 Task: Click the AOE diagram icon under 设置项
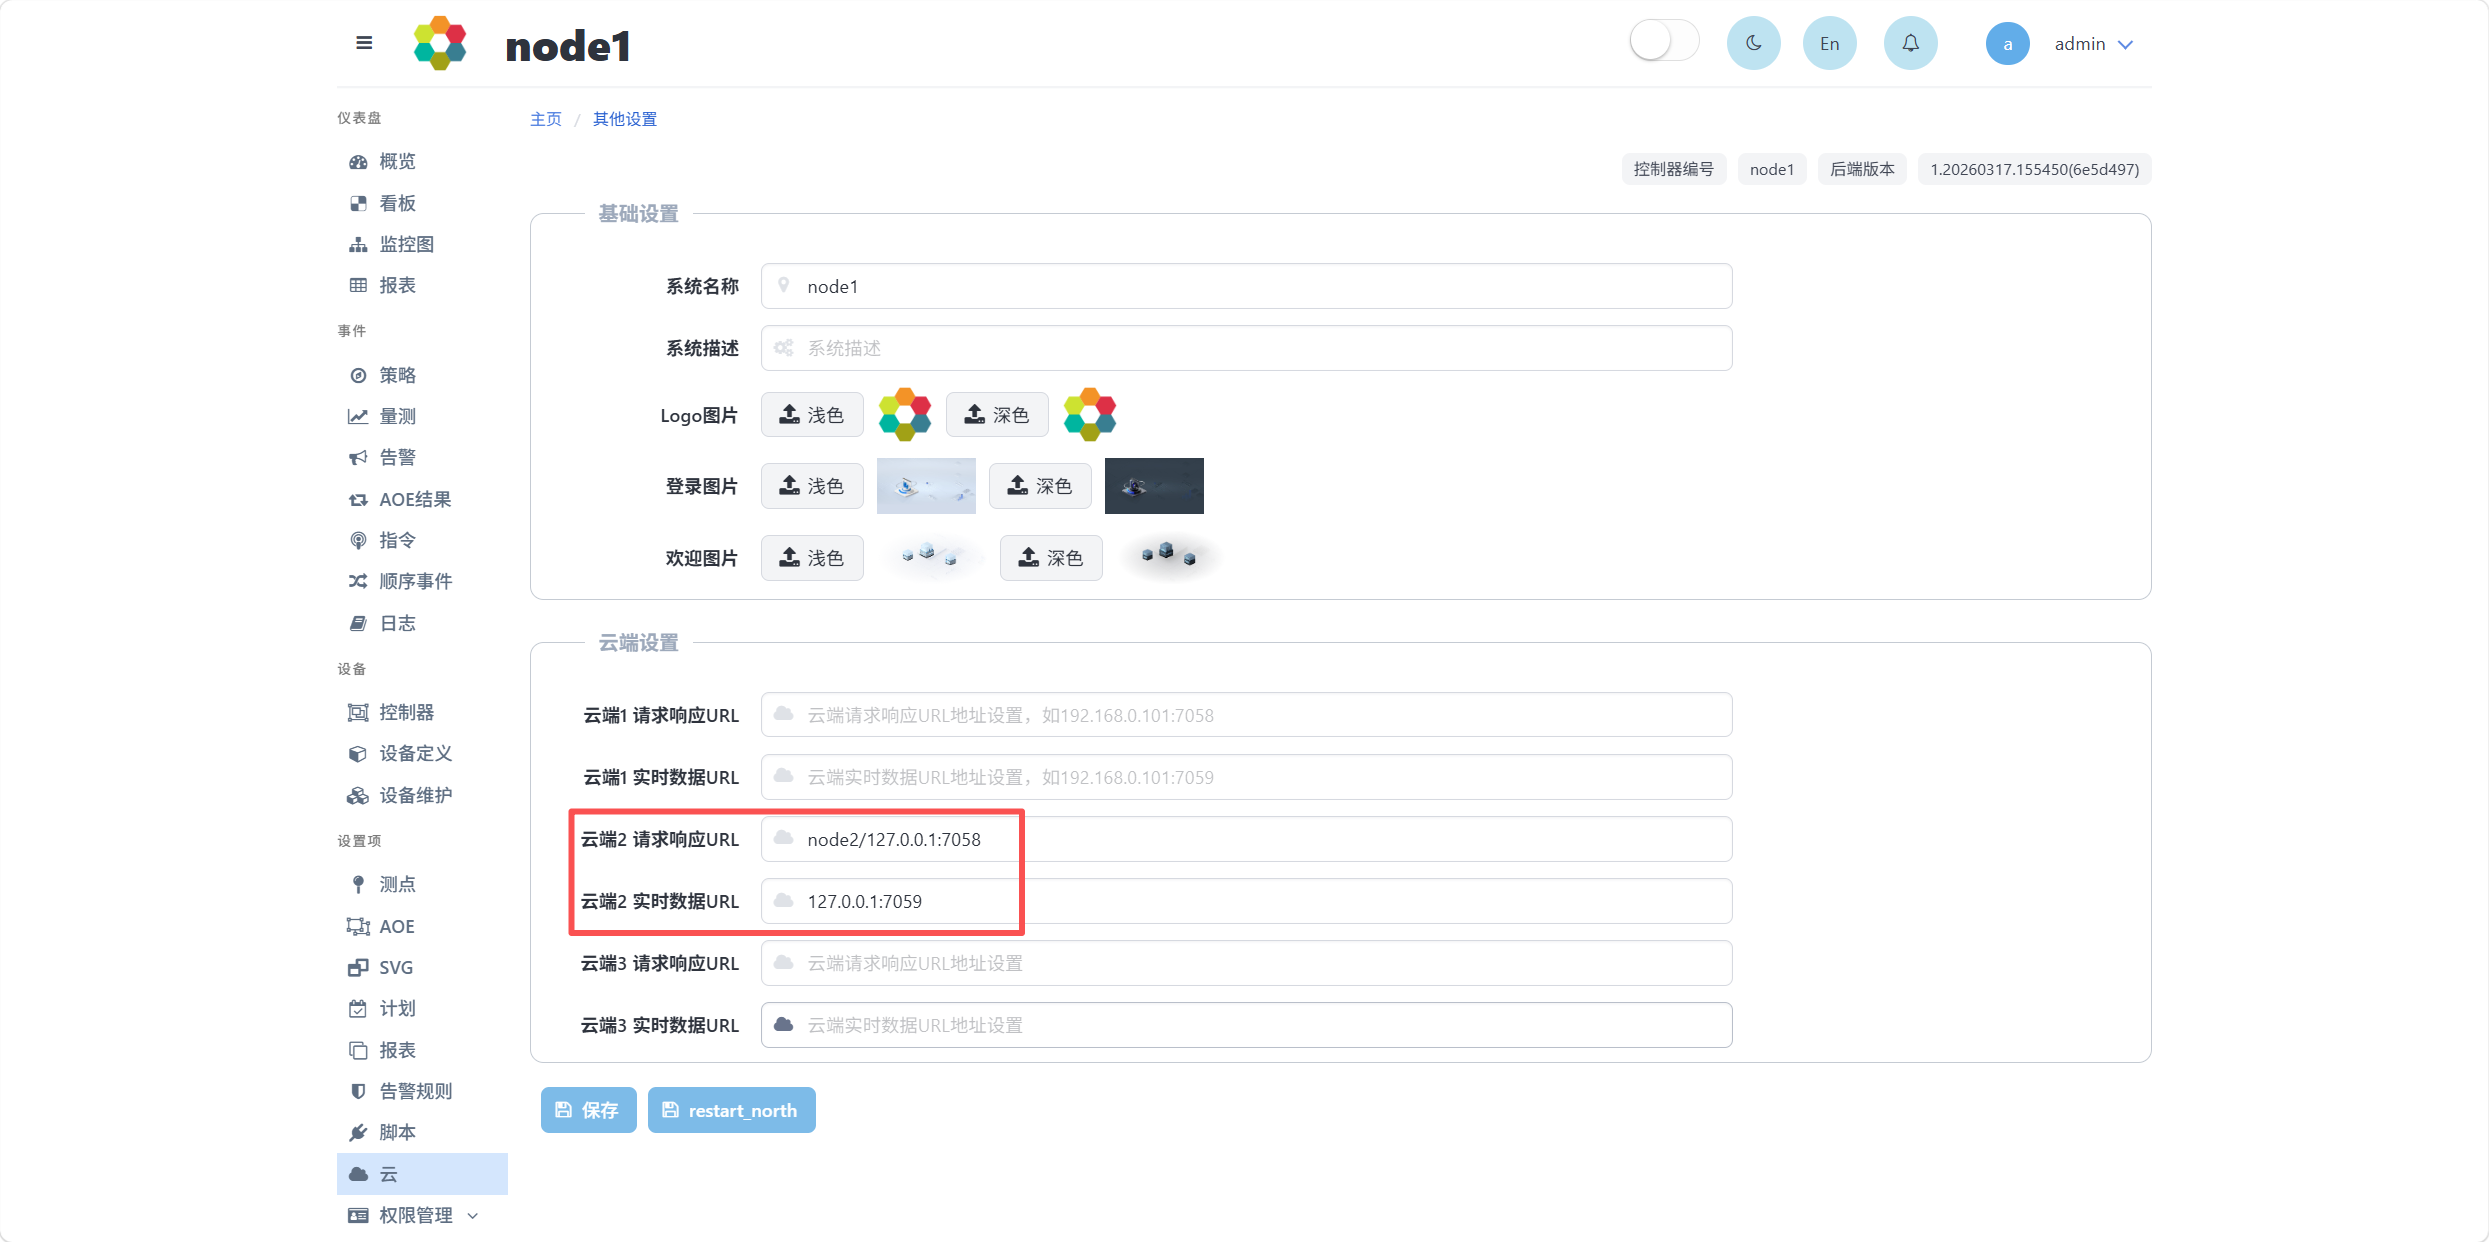[x=358, y=926]
